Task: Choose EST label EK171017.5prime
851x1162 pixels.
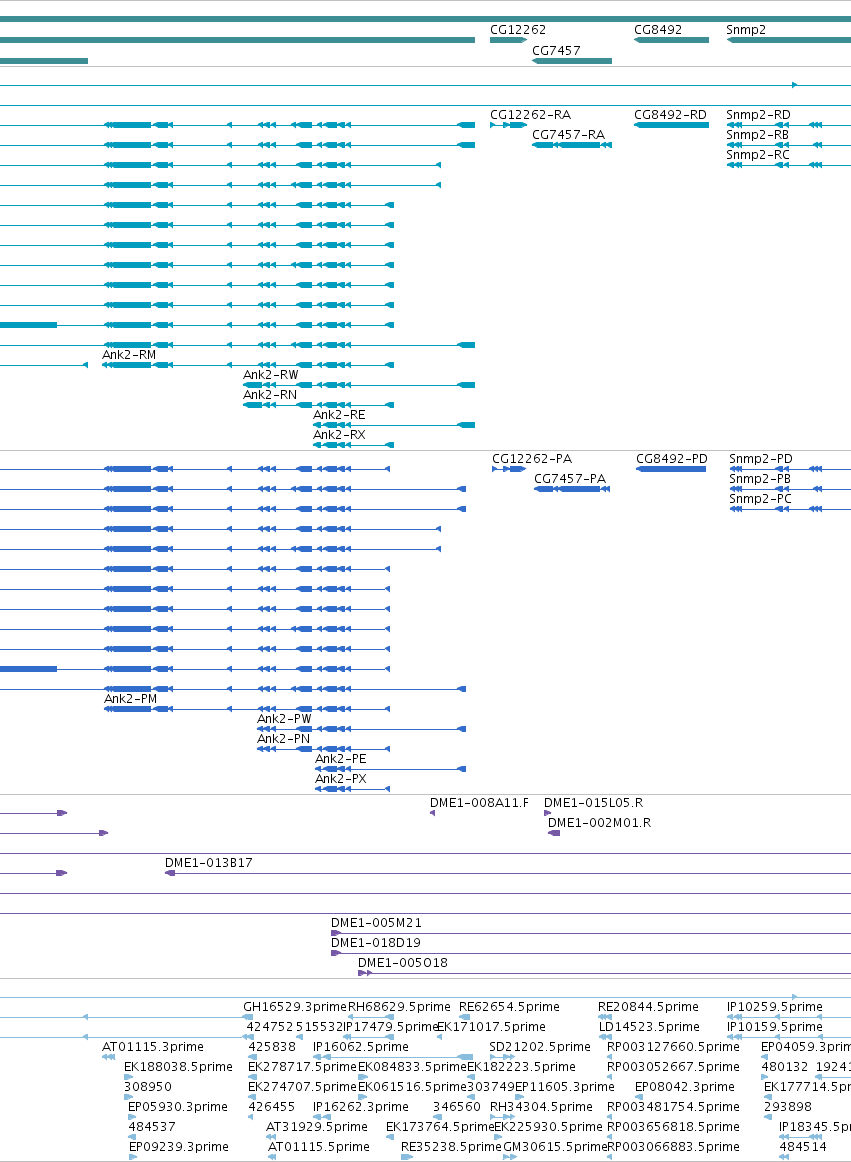Action: click(x=491, y=1026)
